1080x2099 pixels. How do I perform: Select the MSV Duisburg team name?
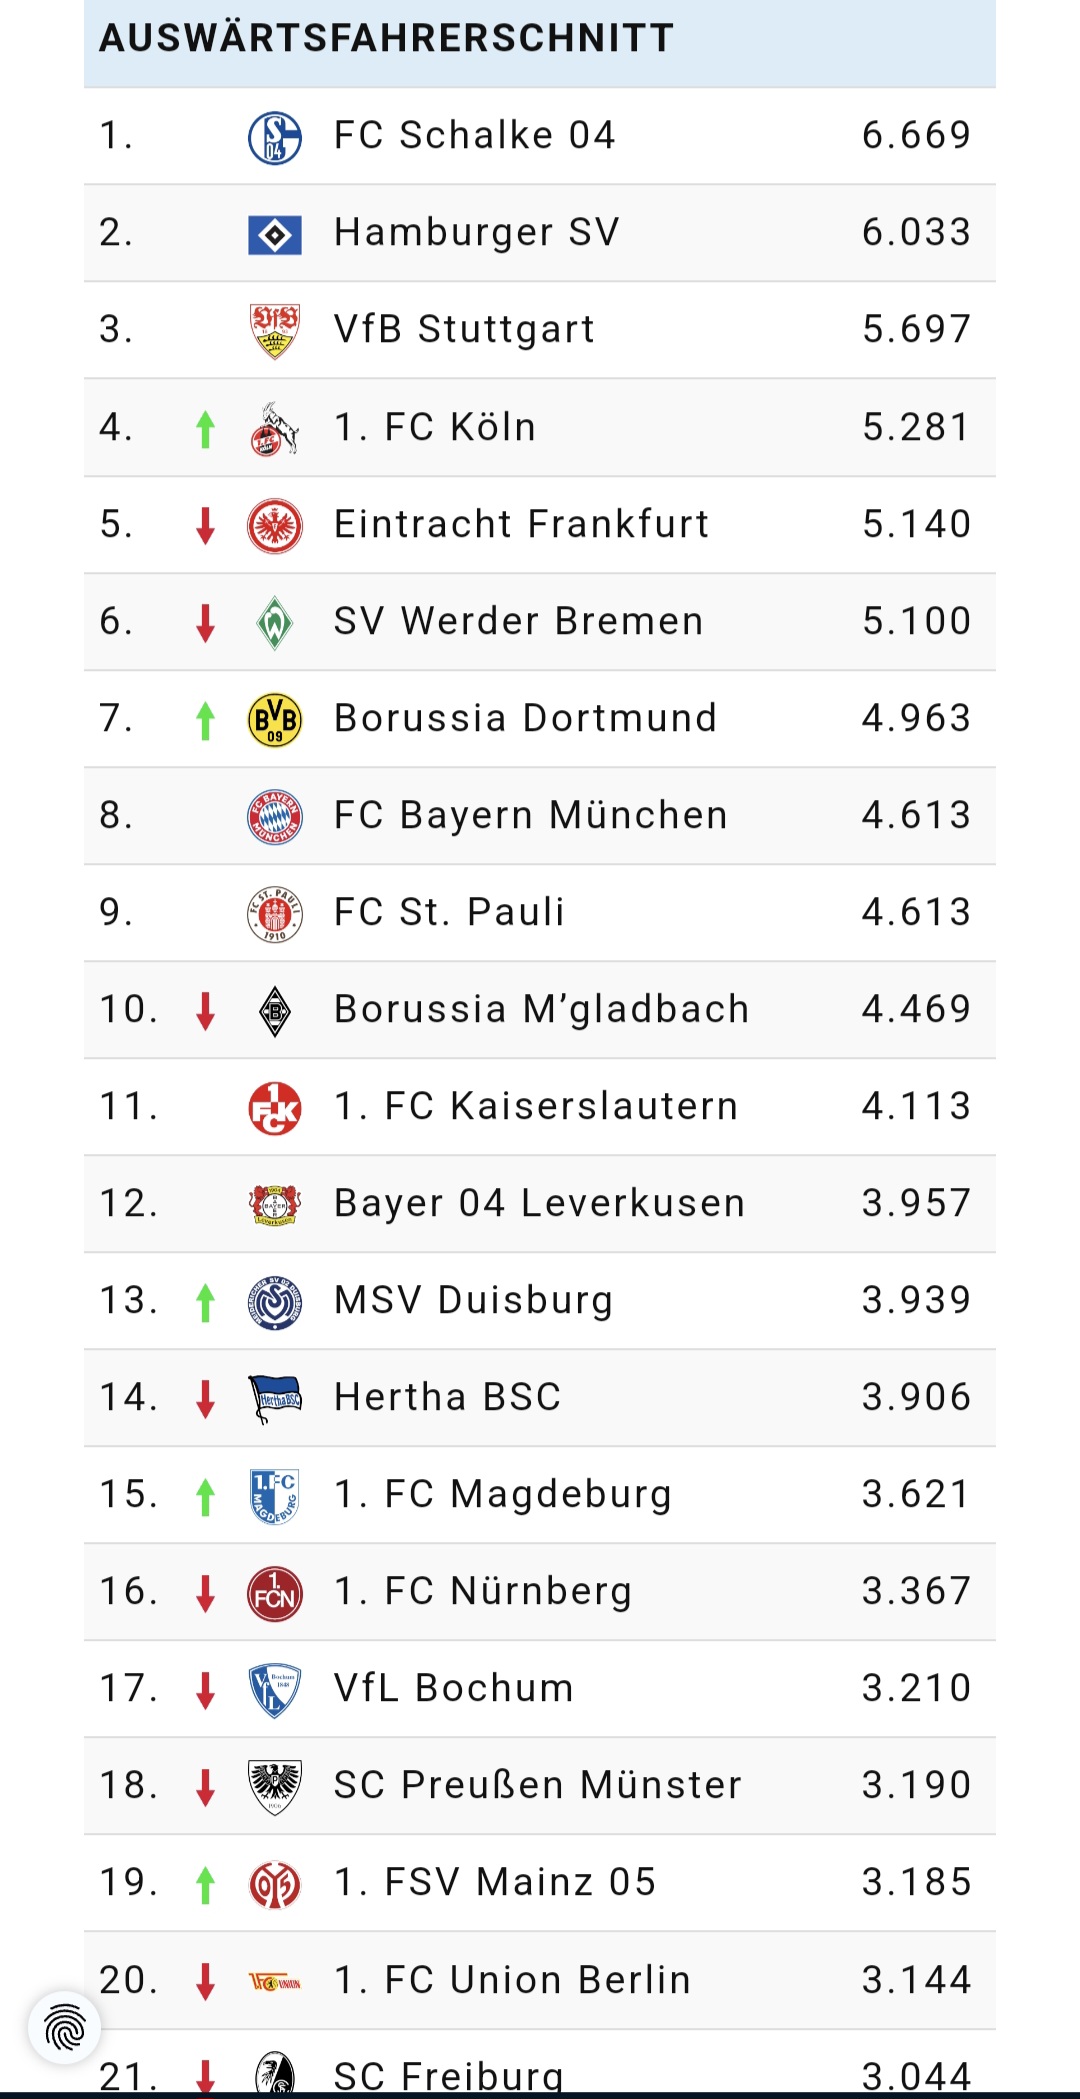[x=473, y=1300]
